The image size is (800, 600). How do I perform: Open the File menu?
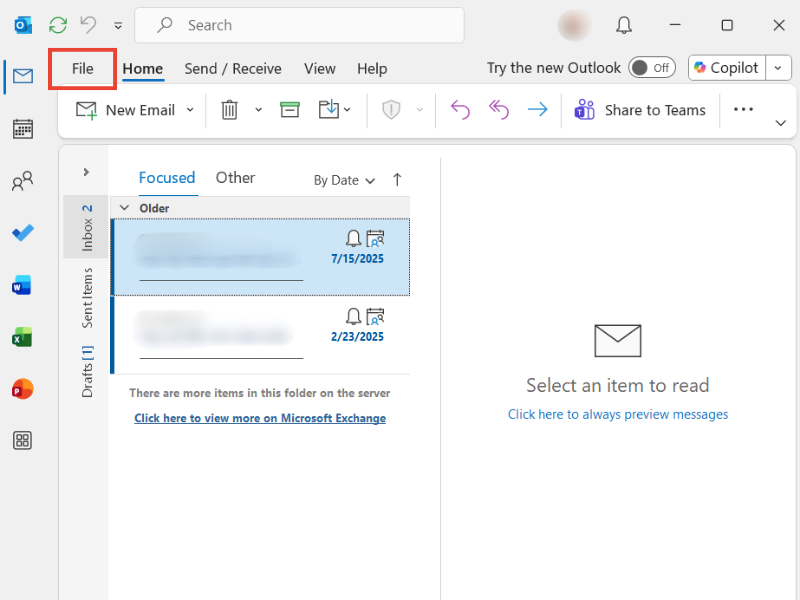[82, 69]
